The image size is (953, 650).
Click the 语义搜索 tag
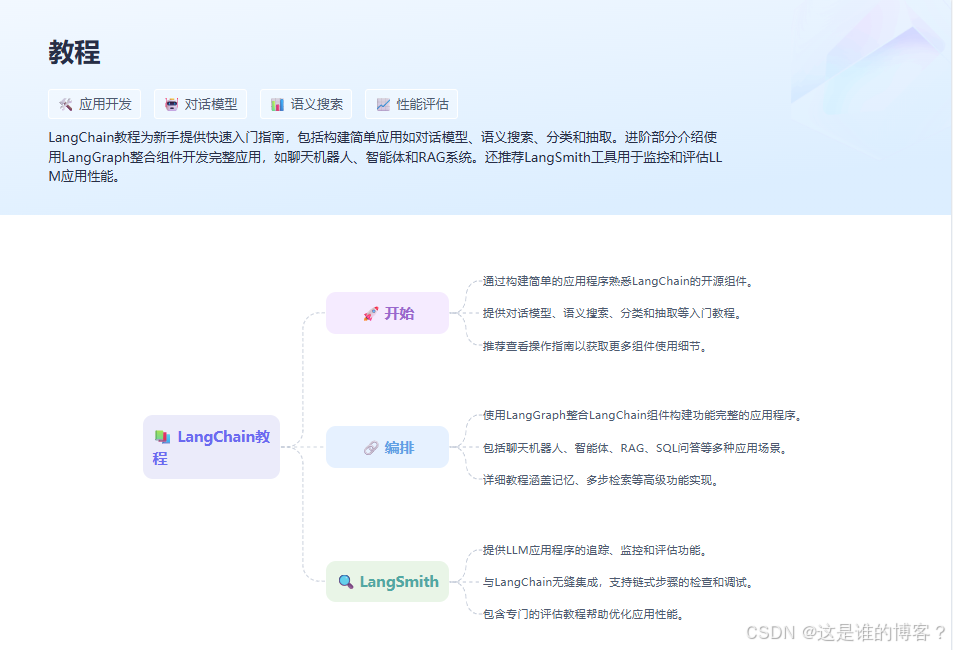click(x=306, y=104)
